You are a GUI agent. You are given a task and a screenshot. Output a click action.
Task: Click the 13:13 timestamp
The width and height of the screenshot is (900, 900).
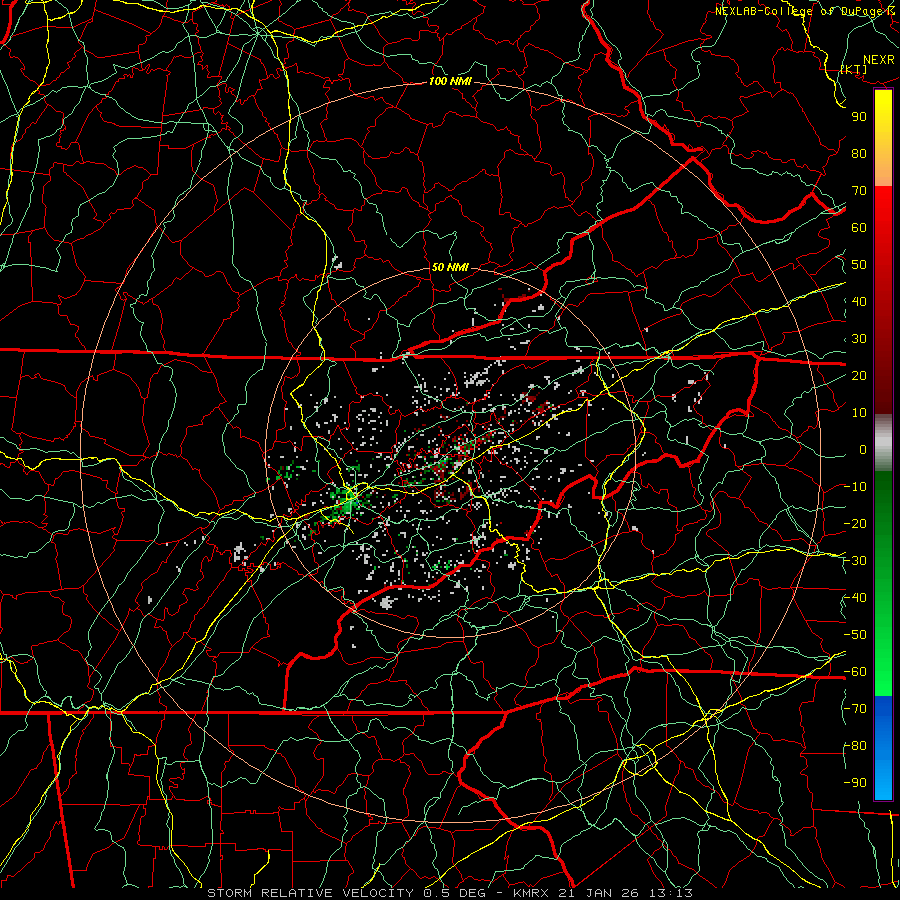click(x=672, y=893)
